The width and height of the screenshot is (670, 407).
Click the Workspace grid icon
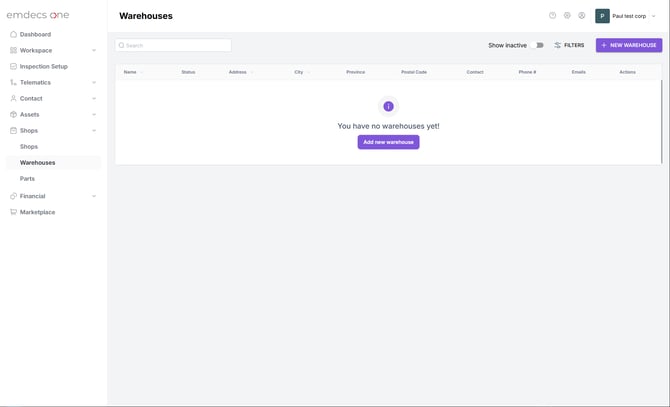tap(13, 50)
